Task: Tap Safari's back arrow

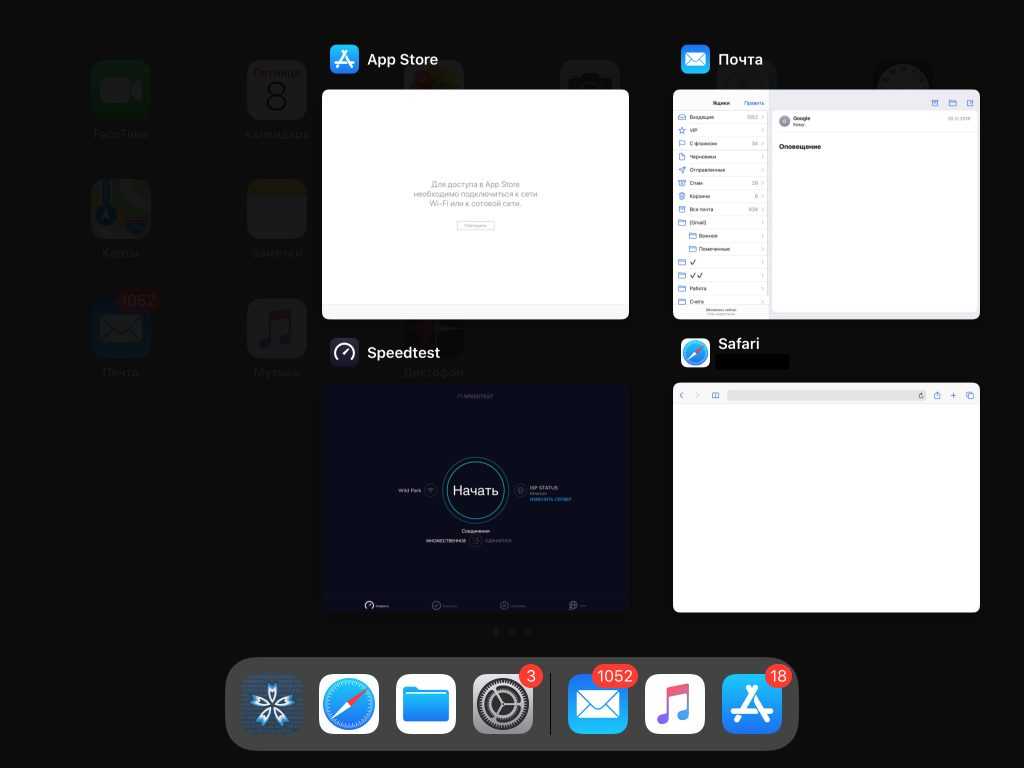Action: tap(682, 395)
